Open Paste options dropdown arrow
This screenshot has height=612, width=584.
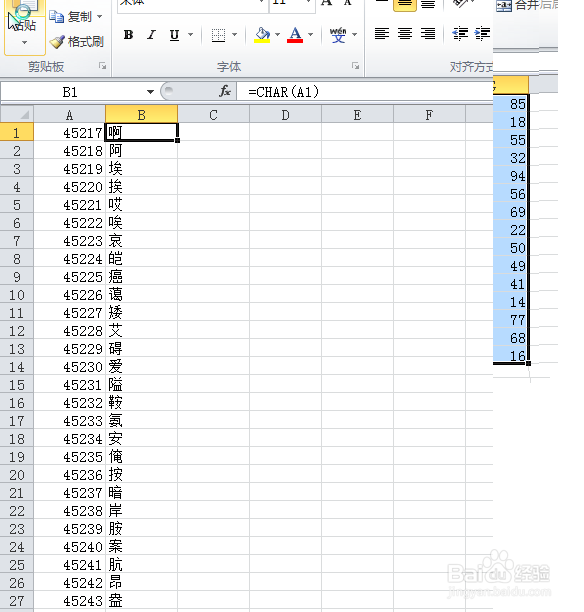coord(25,42)
